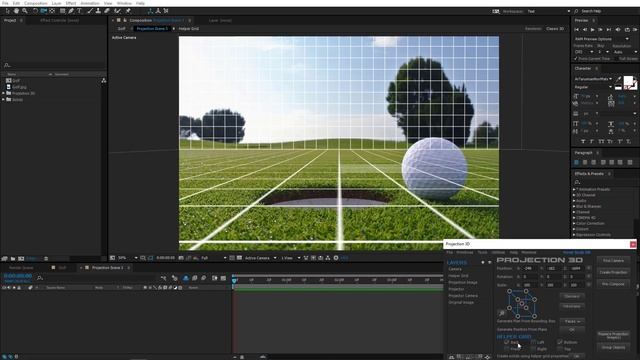Expand the Animation Presets effects category
Image resolution: width=640 pixels, height=360 pixels.
click(574, 189)
